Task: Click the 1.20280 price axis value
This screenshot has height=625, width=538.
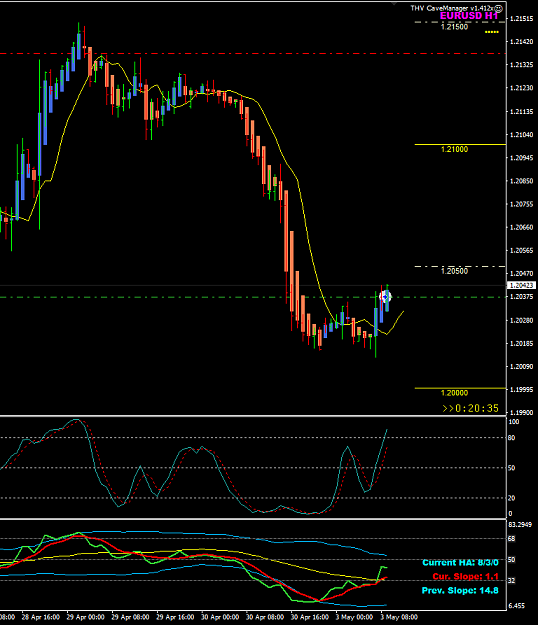Action: [522, 320]
